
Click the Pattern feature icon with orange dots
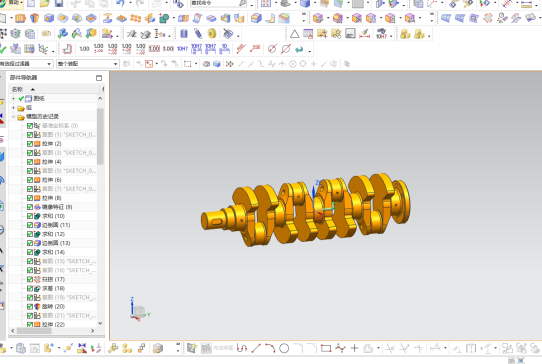(136, 18)
